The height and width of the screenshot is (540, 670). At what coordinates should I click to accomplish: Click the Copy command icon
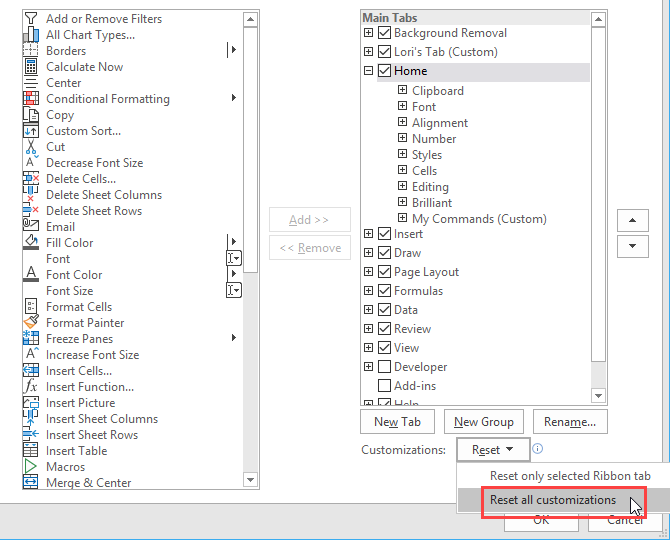[x=31, y=114]
